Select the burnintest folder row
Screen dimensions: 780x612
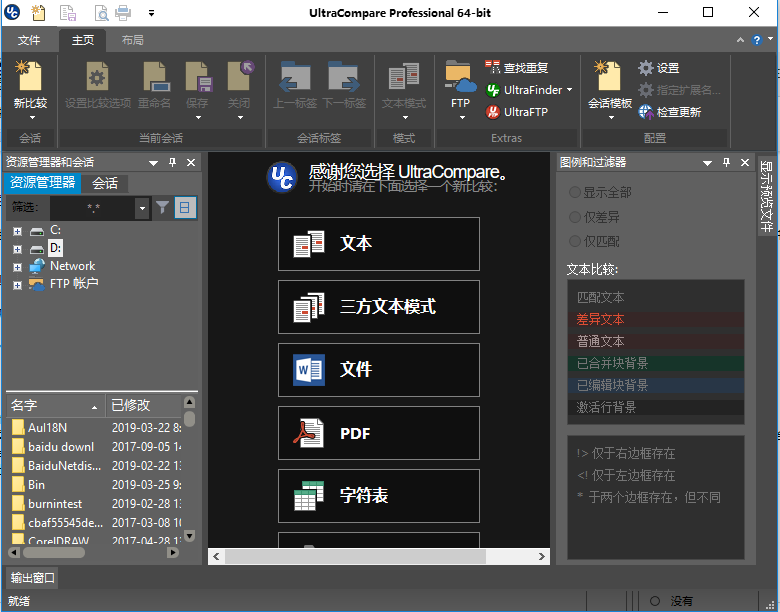[95, 504]
